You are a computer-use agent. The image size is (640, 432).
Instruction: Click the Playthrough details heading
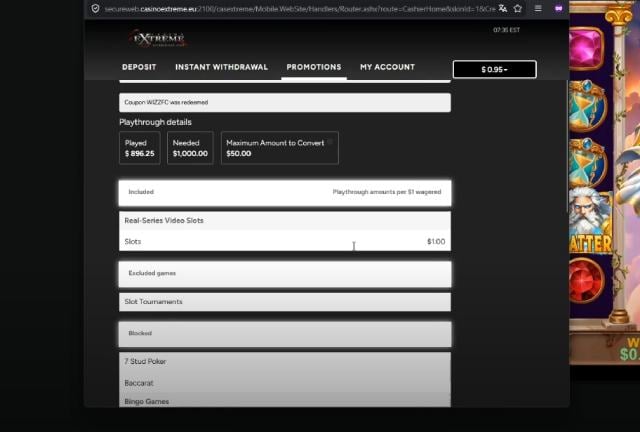coord(156,122)
